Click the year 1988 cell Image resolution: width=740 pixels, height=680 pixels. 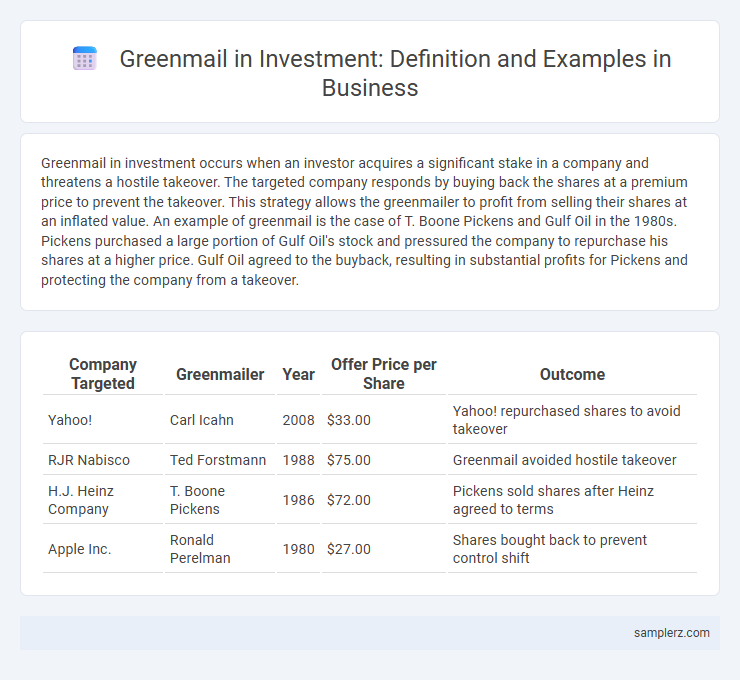click(x=298, y=460)
